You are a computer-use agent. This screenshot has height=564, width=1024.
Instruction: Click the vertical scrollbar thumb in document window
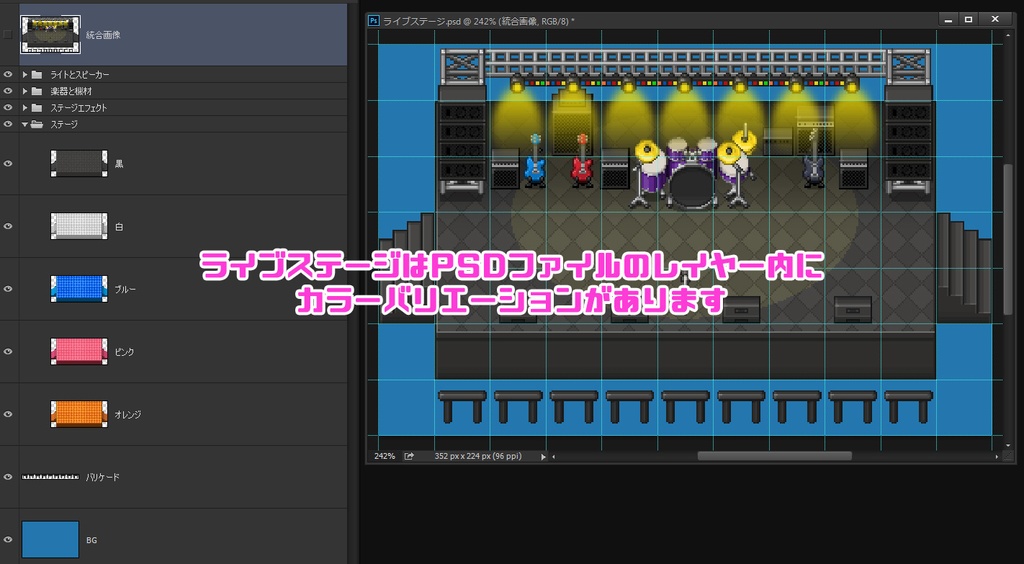click(x=1007, y=238)
